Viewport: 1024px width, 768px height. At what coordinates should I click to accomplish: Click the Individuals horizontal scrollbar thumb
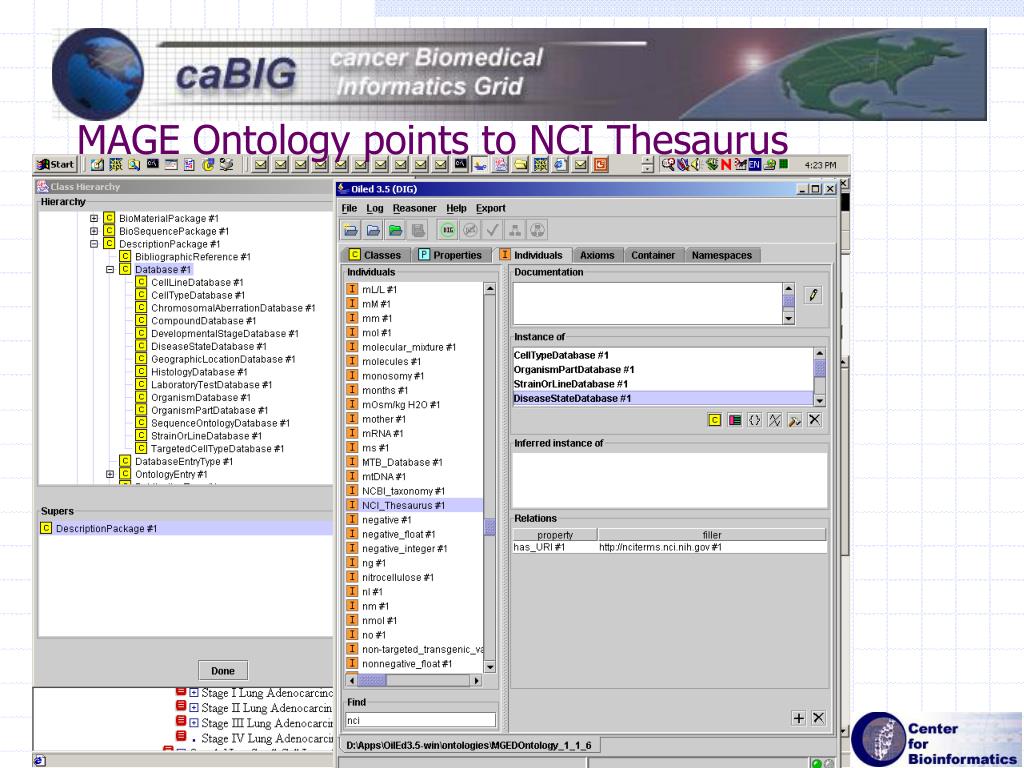(x=372, y=680)
